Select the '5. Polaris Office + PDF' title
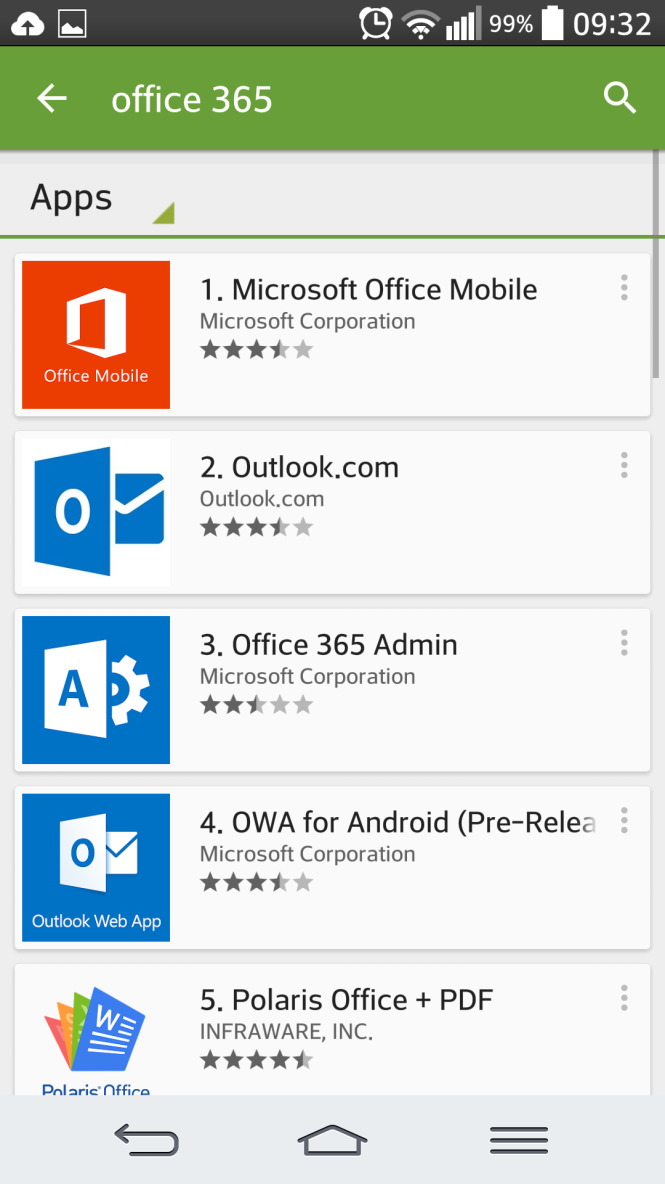The width and height of the screenshot is (665, 1184). pyautogui.click(x=346, y=1000)
